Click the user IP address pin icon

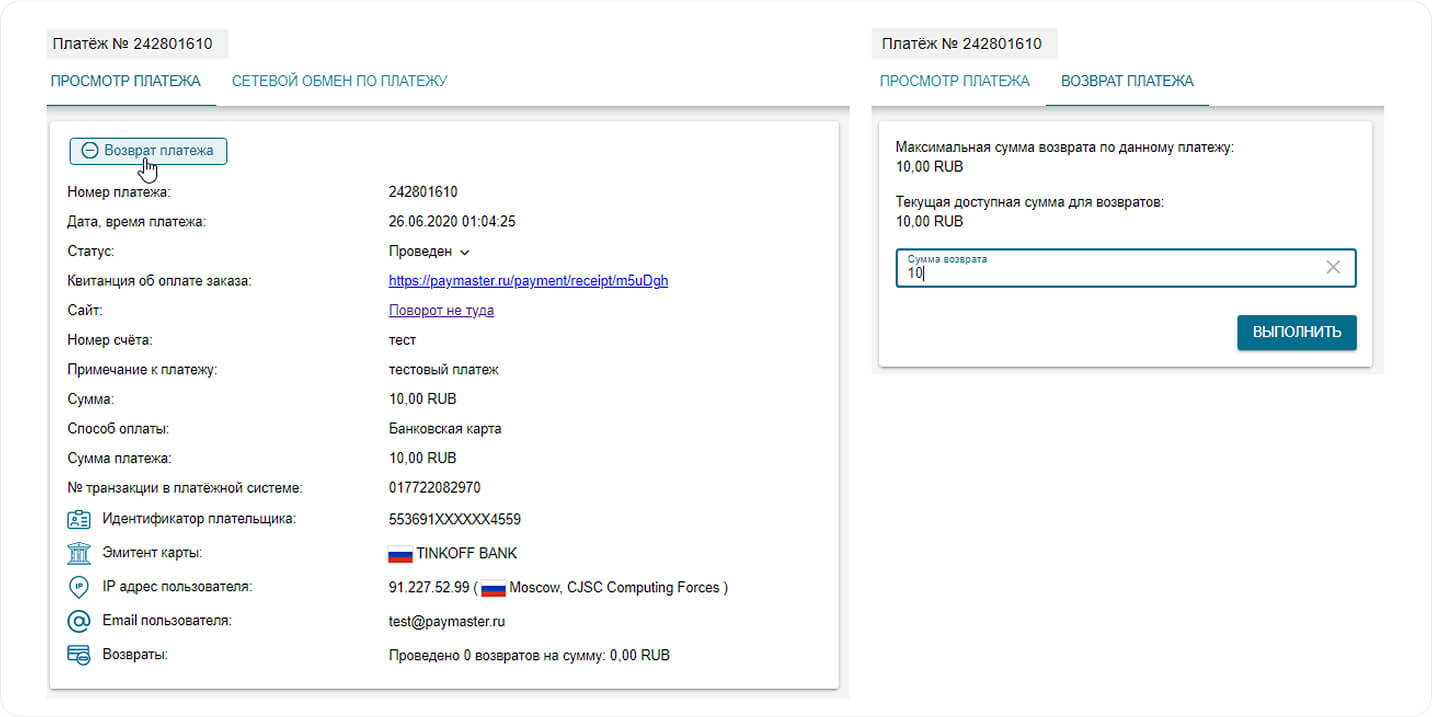79,587
